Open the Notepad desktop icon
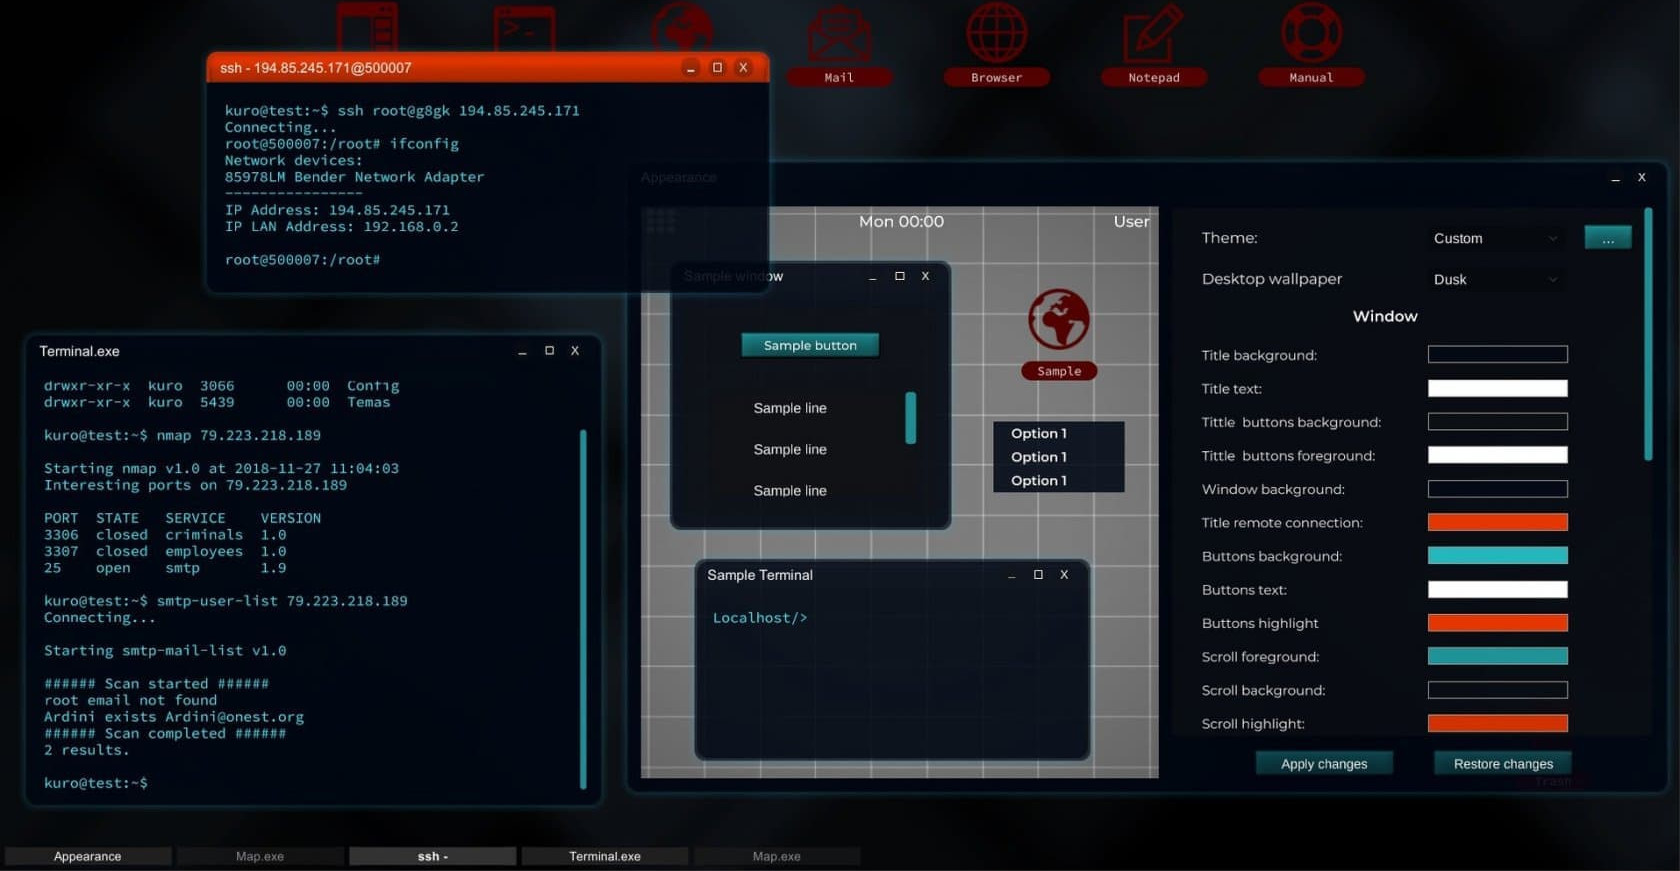The height and width of the screenshot is (871, 1680). (x=1153, y=40)
